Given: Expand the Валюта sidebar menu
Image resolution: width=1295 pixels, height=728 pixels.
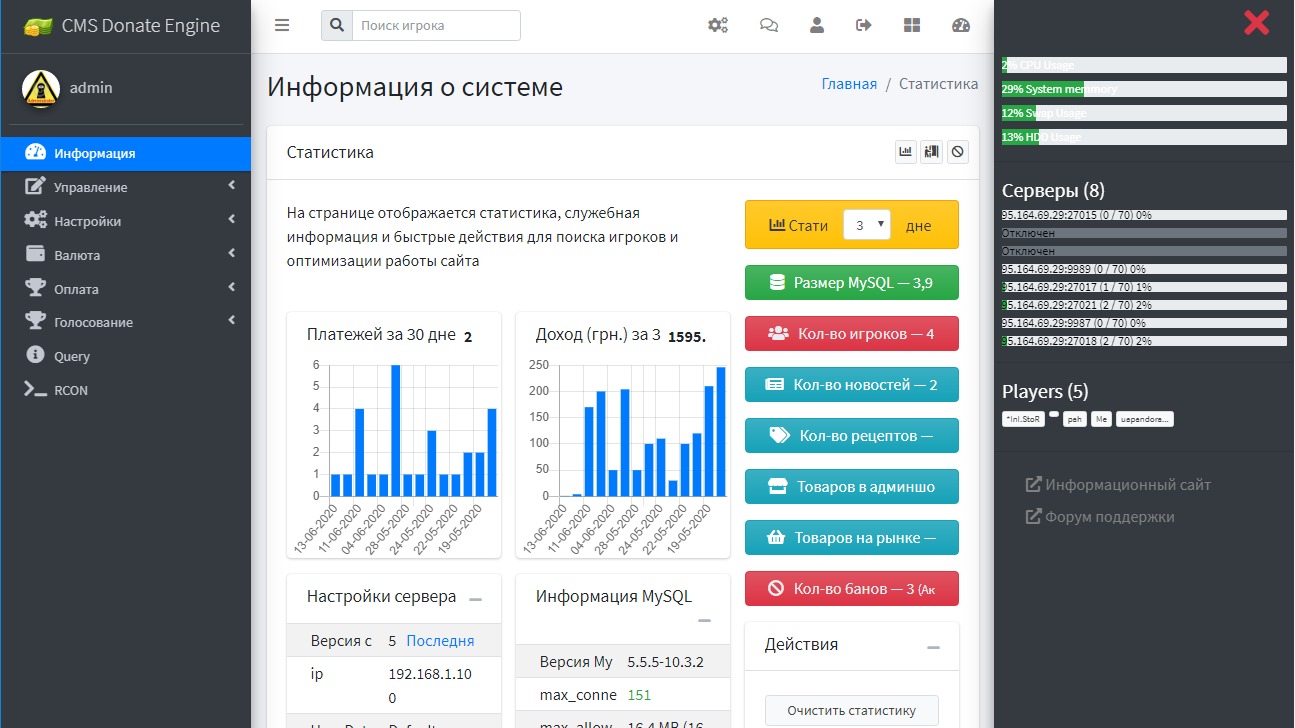Looking at the screenshot, I should click(x=125, y=255).
